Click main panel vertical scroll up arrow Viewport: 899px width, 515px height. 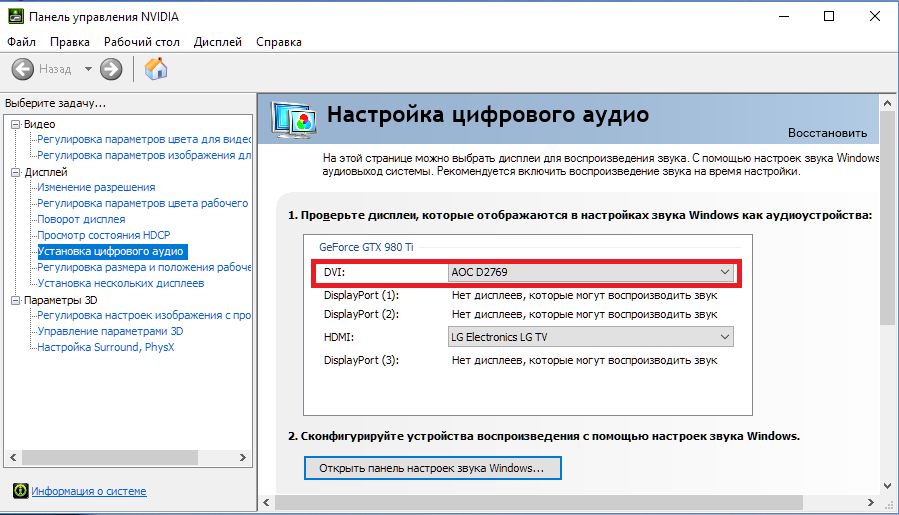(x=888, y=103)
